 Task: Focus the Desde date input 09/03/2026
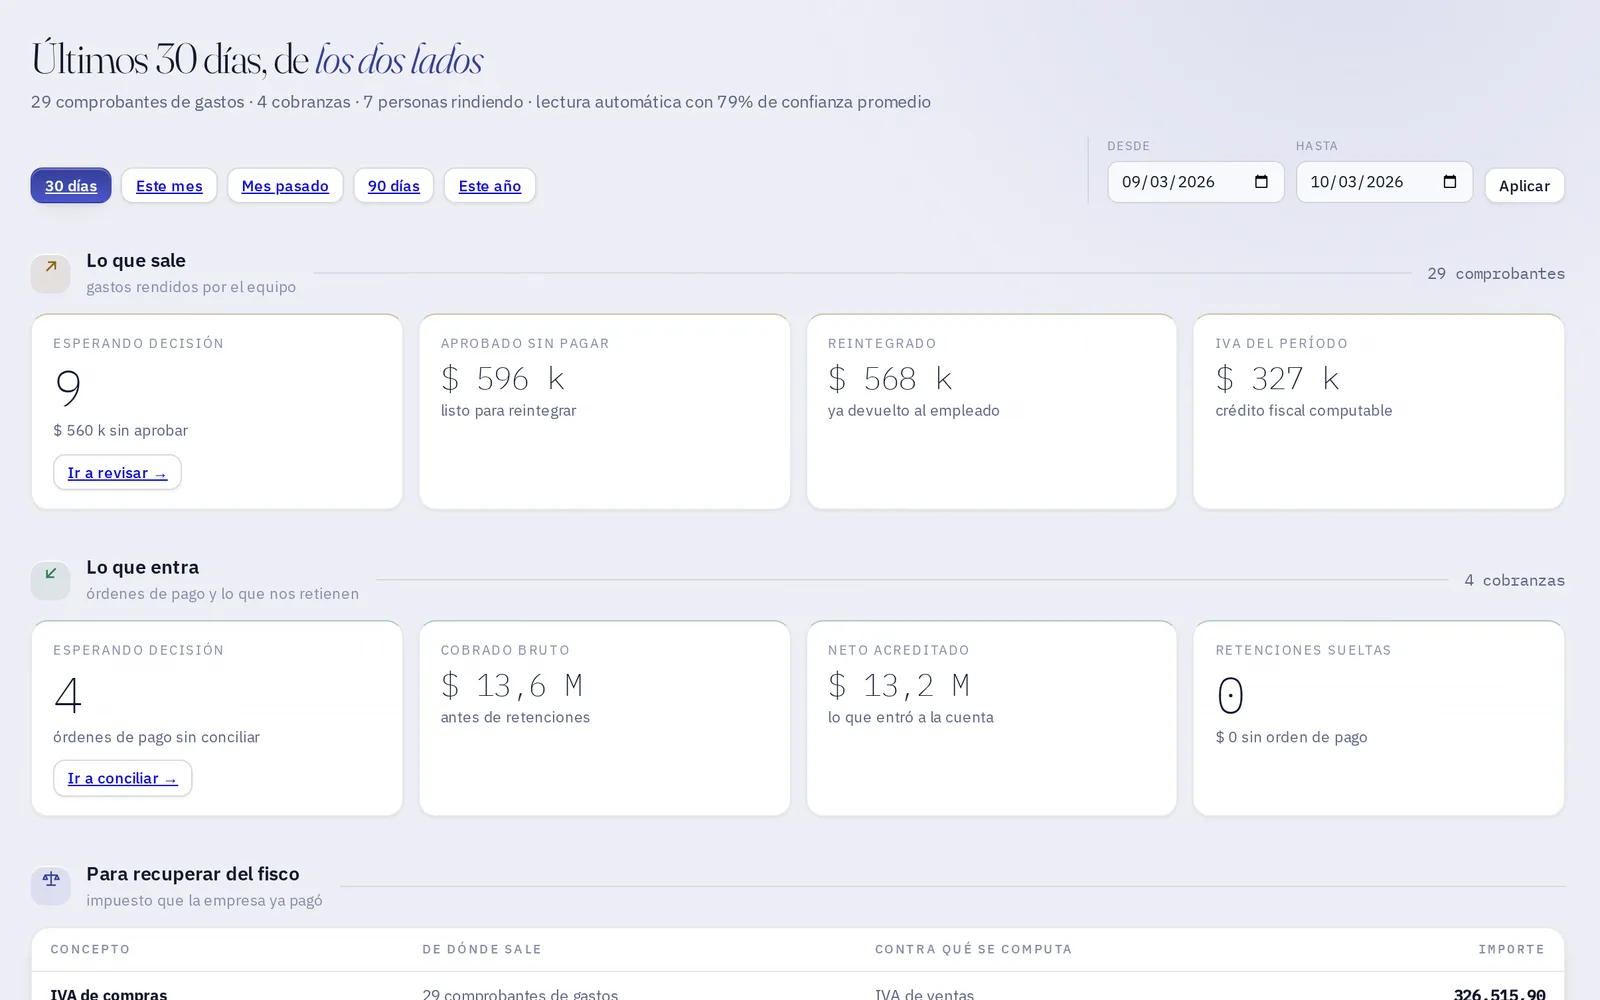1195,182
